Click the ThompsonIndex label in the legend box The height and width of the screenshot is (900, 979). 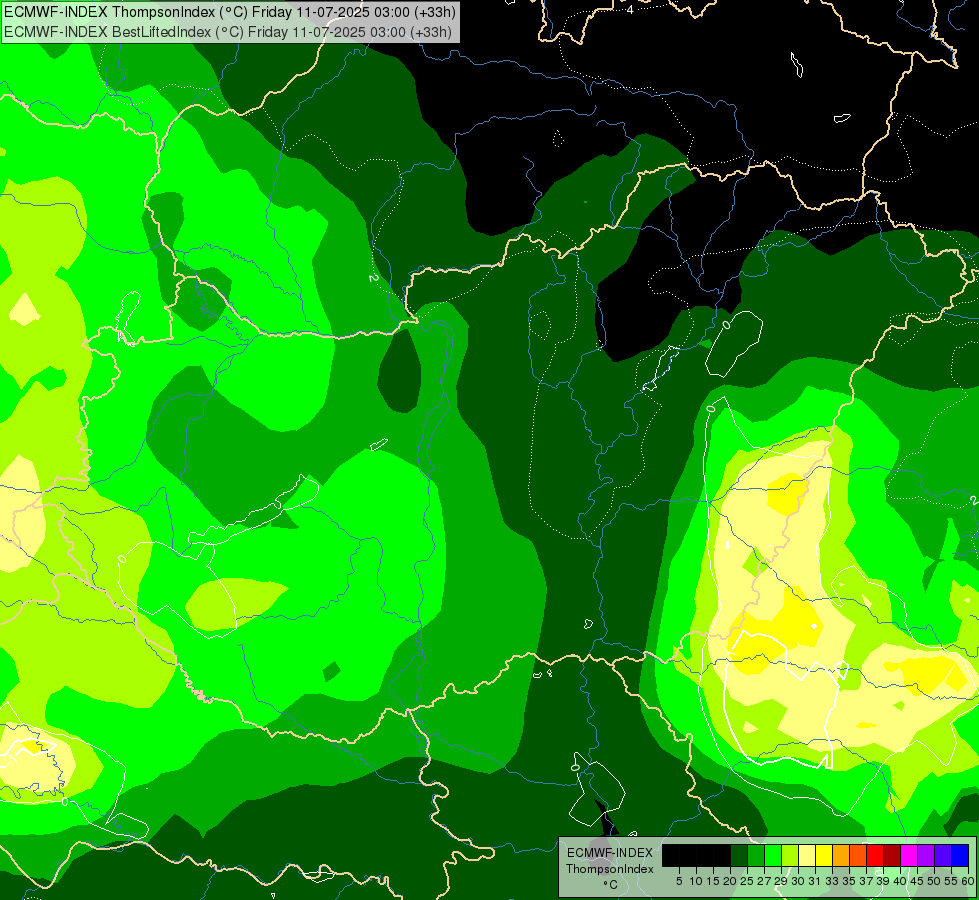610,869
